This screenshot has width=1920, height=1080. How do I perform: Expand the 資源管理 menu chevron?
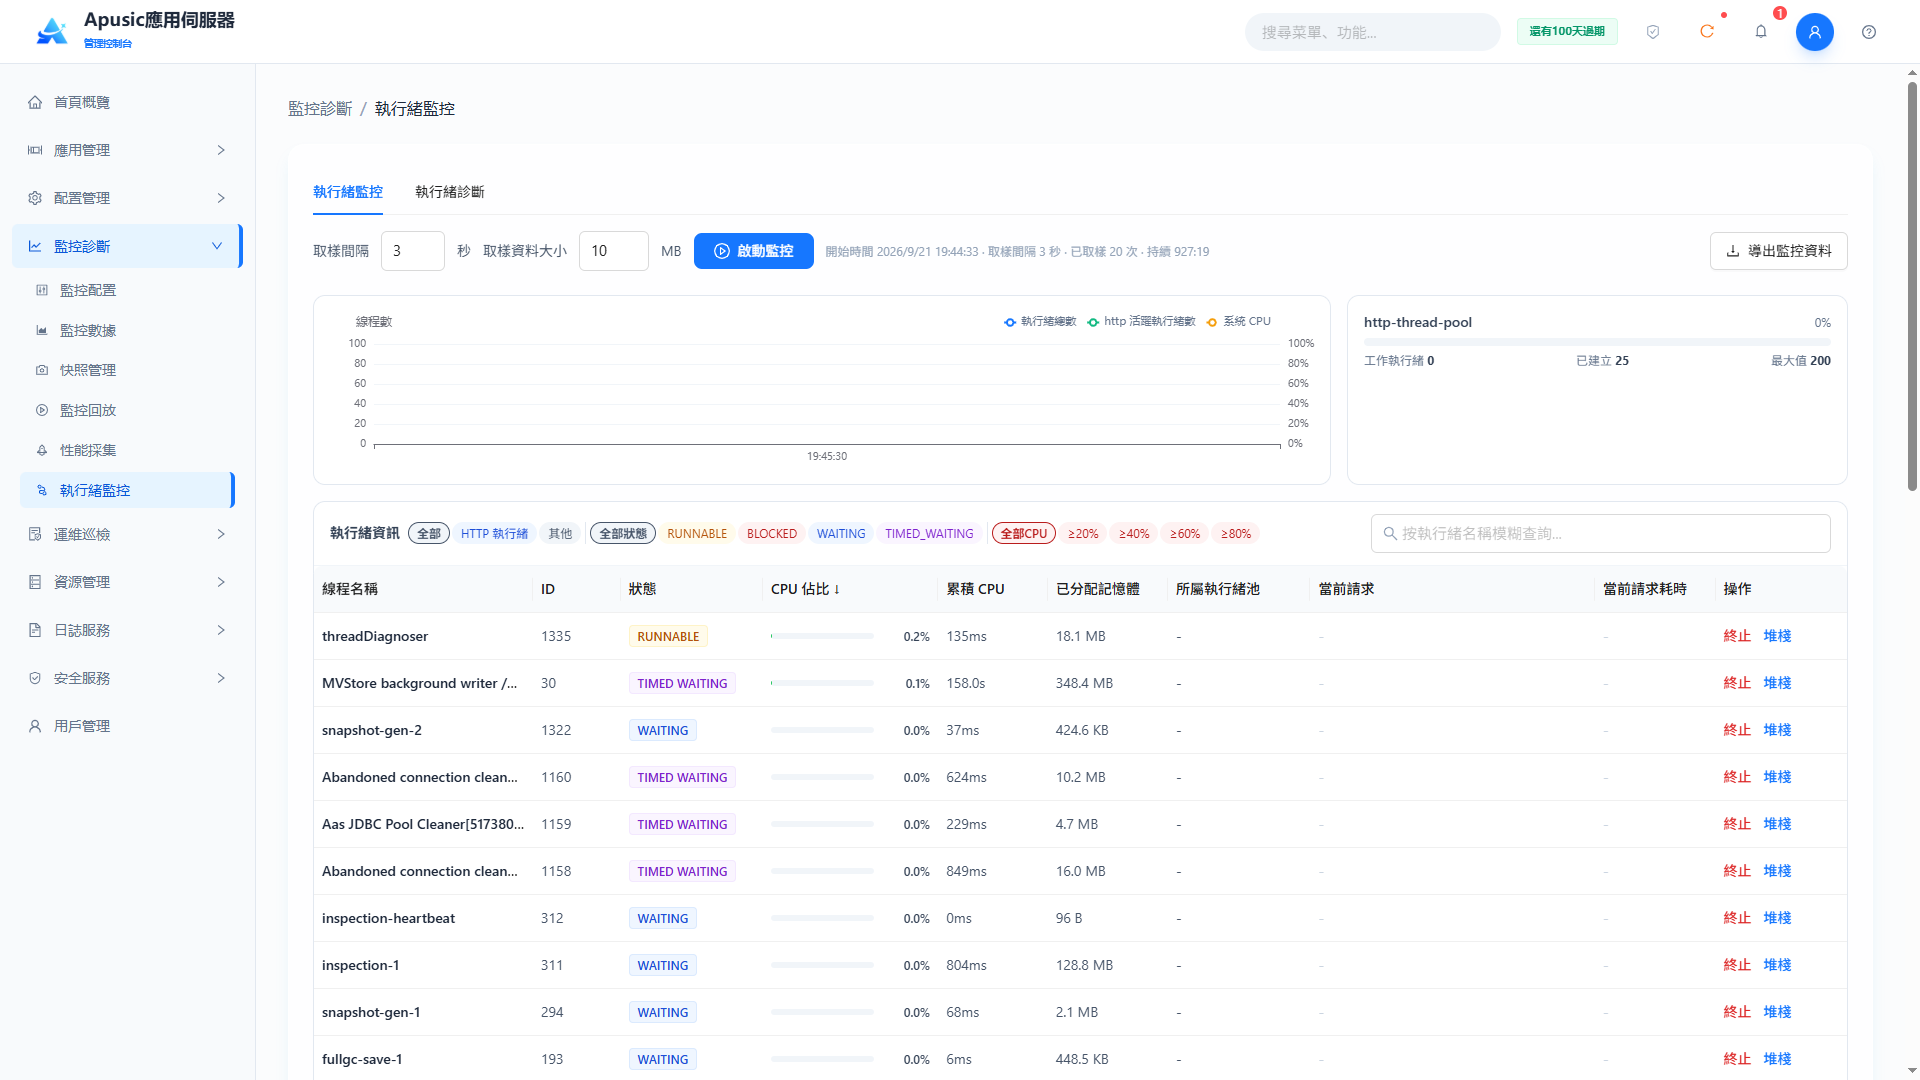[x=221, y=582]
